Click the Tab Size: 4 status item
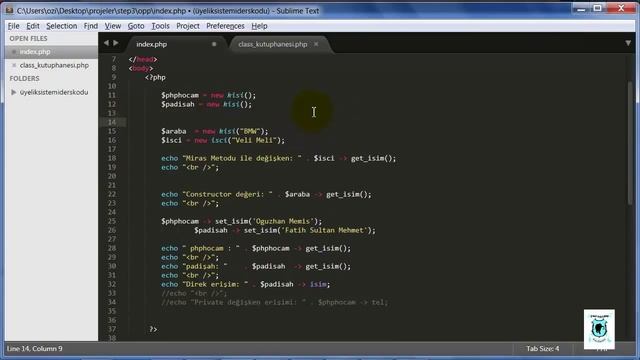This screenshot has height=360, width=640. pos(542,349)
